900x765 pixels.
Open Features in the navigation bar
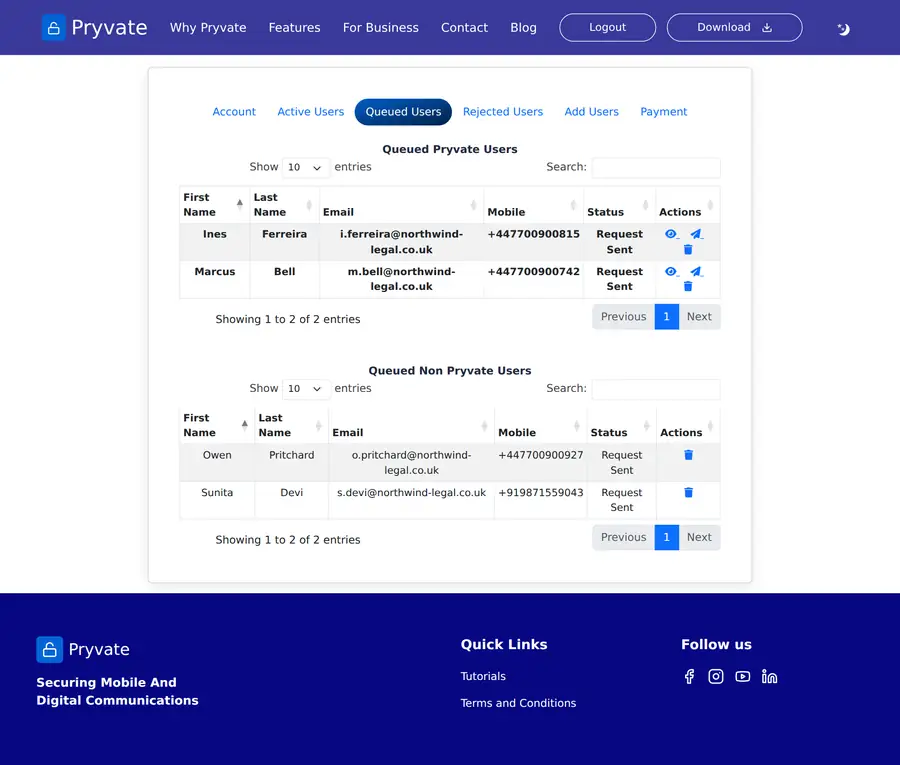(294, 28)
